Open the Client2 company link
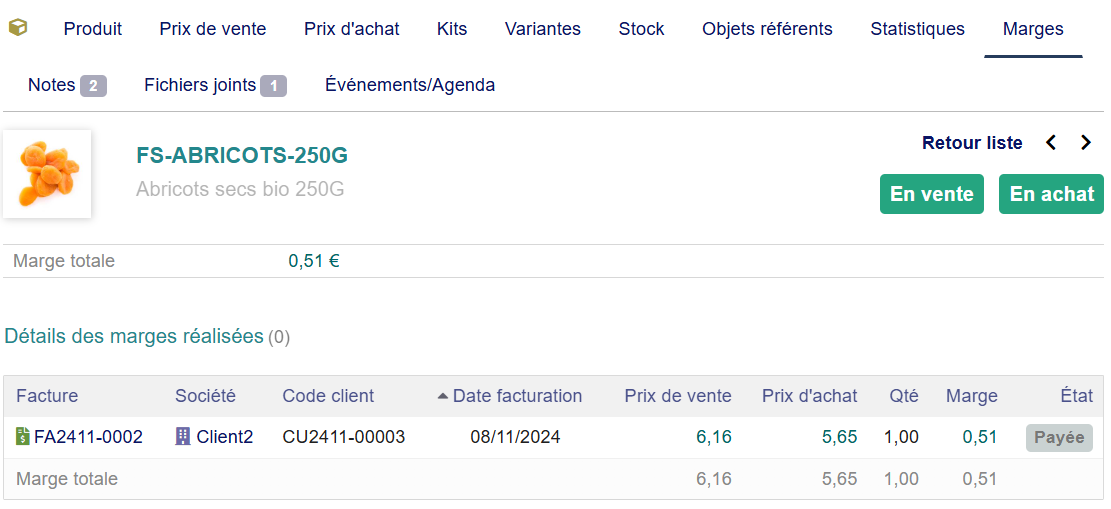Viewport: 1111px width, 509px height. click(225, 437)
